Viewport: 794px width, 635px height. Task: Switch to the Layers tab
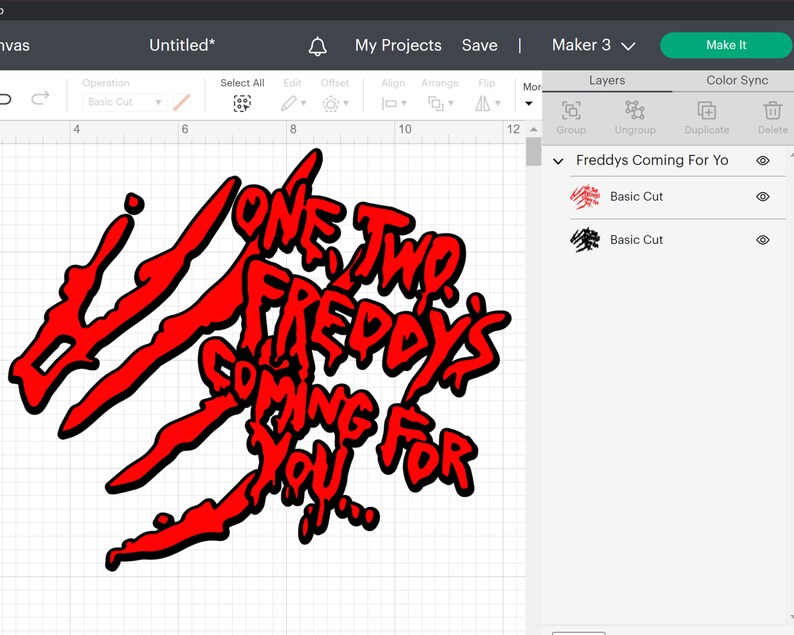(x=607, y=81)
